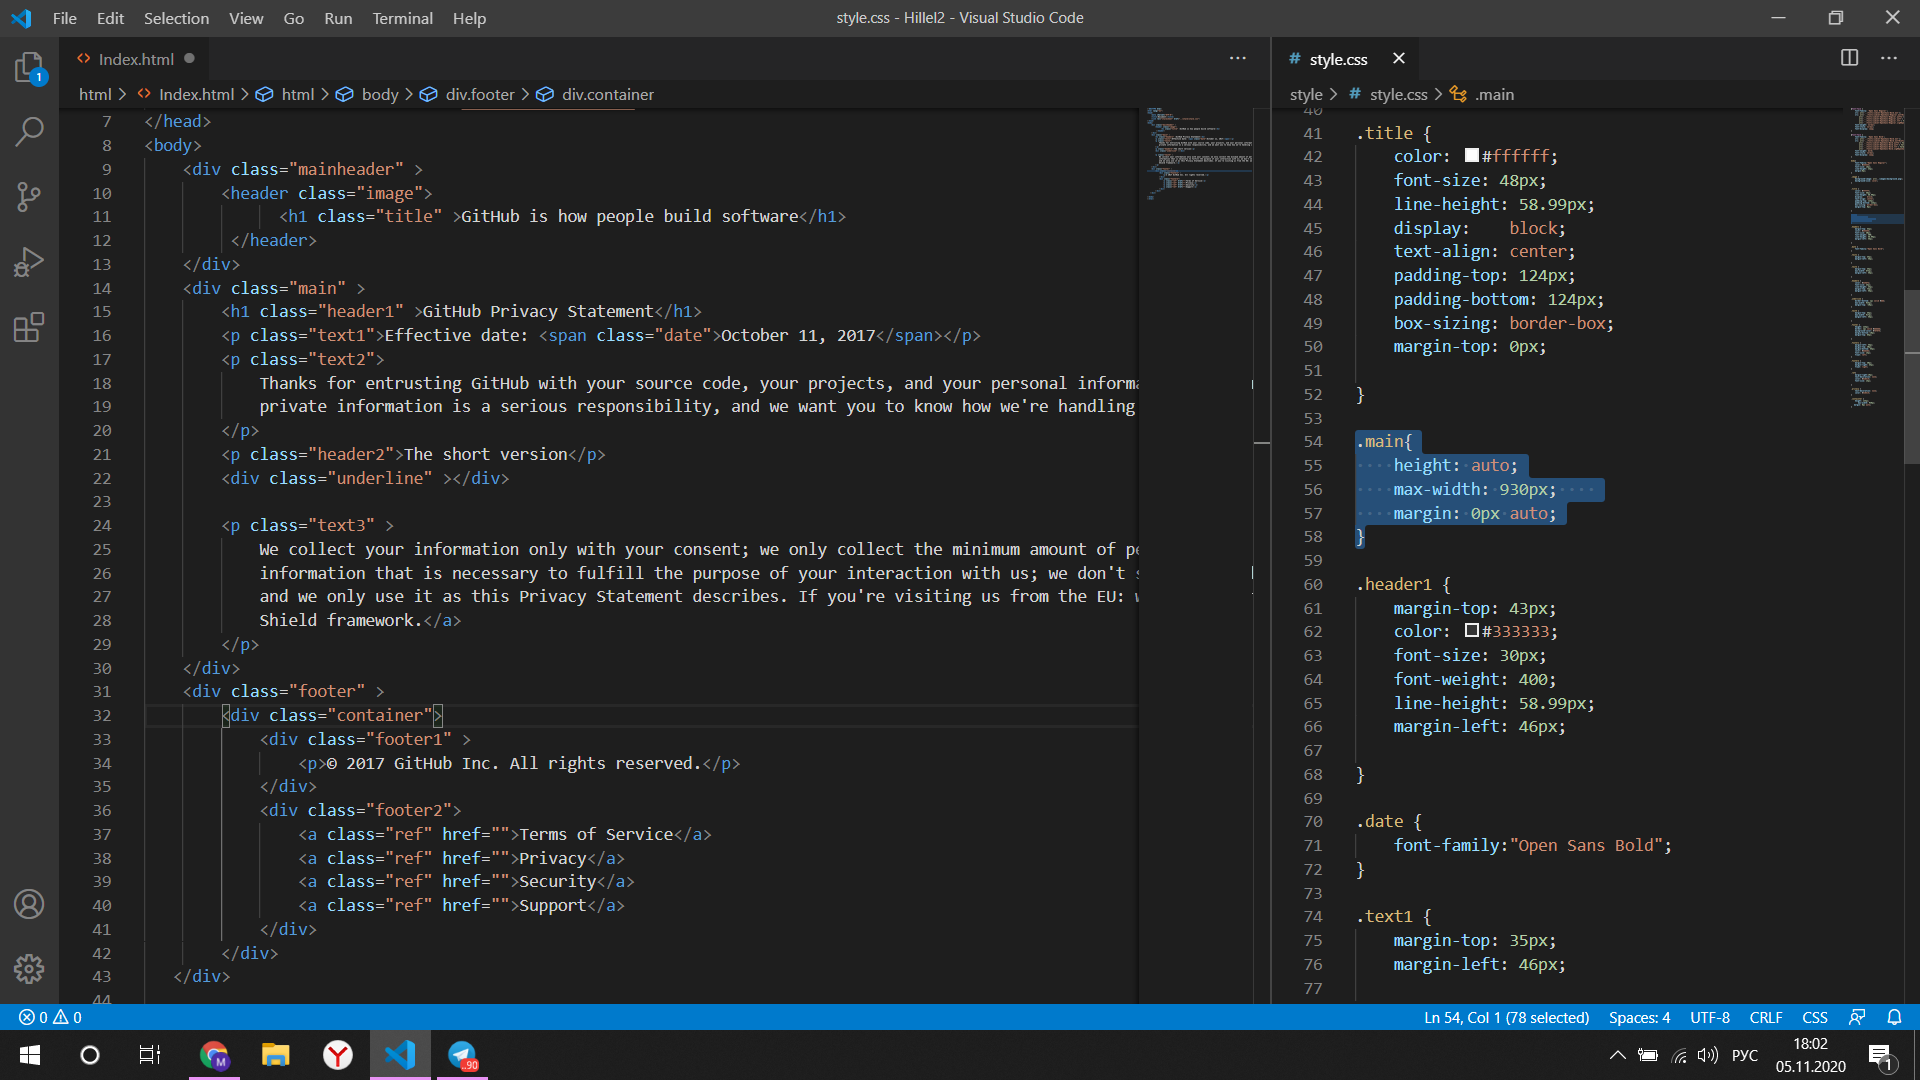Open the Go menu

click(x=293, y=18)
